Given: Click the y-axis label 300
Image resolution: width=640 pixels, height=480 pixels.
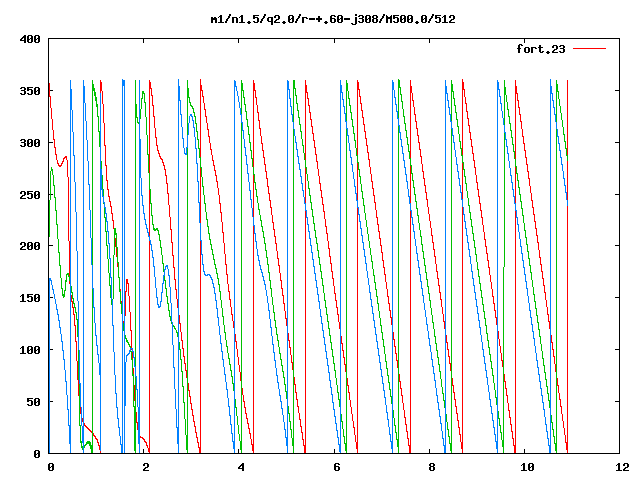Looking at the screenshot, I should 30,143.
